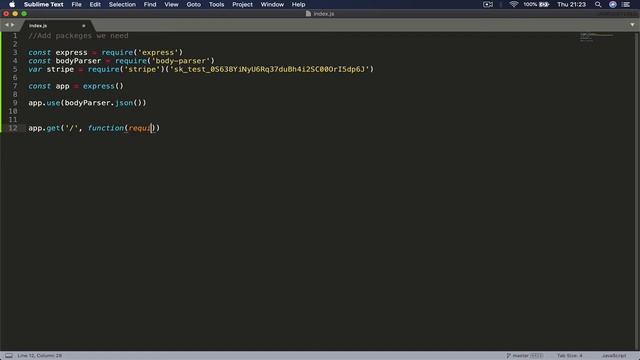Place cursor in 'express' string on line 3
Image resolution: width=640 pixels, height=360 pixels.
158,52
